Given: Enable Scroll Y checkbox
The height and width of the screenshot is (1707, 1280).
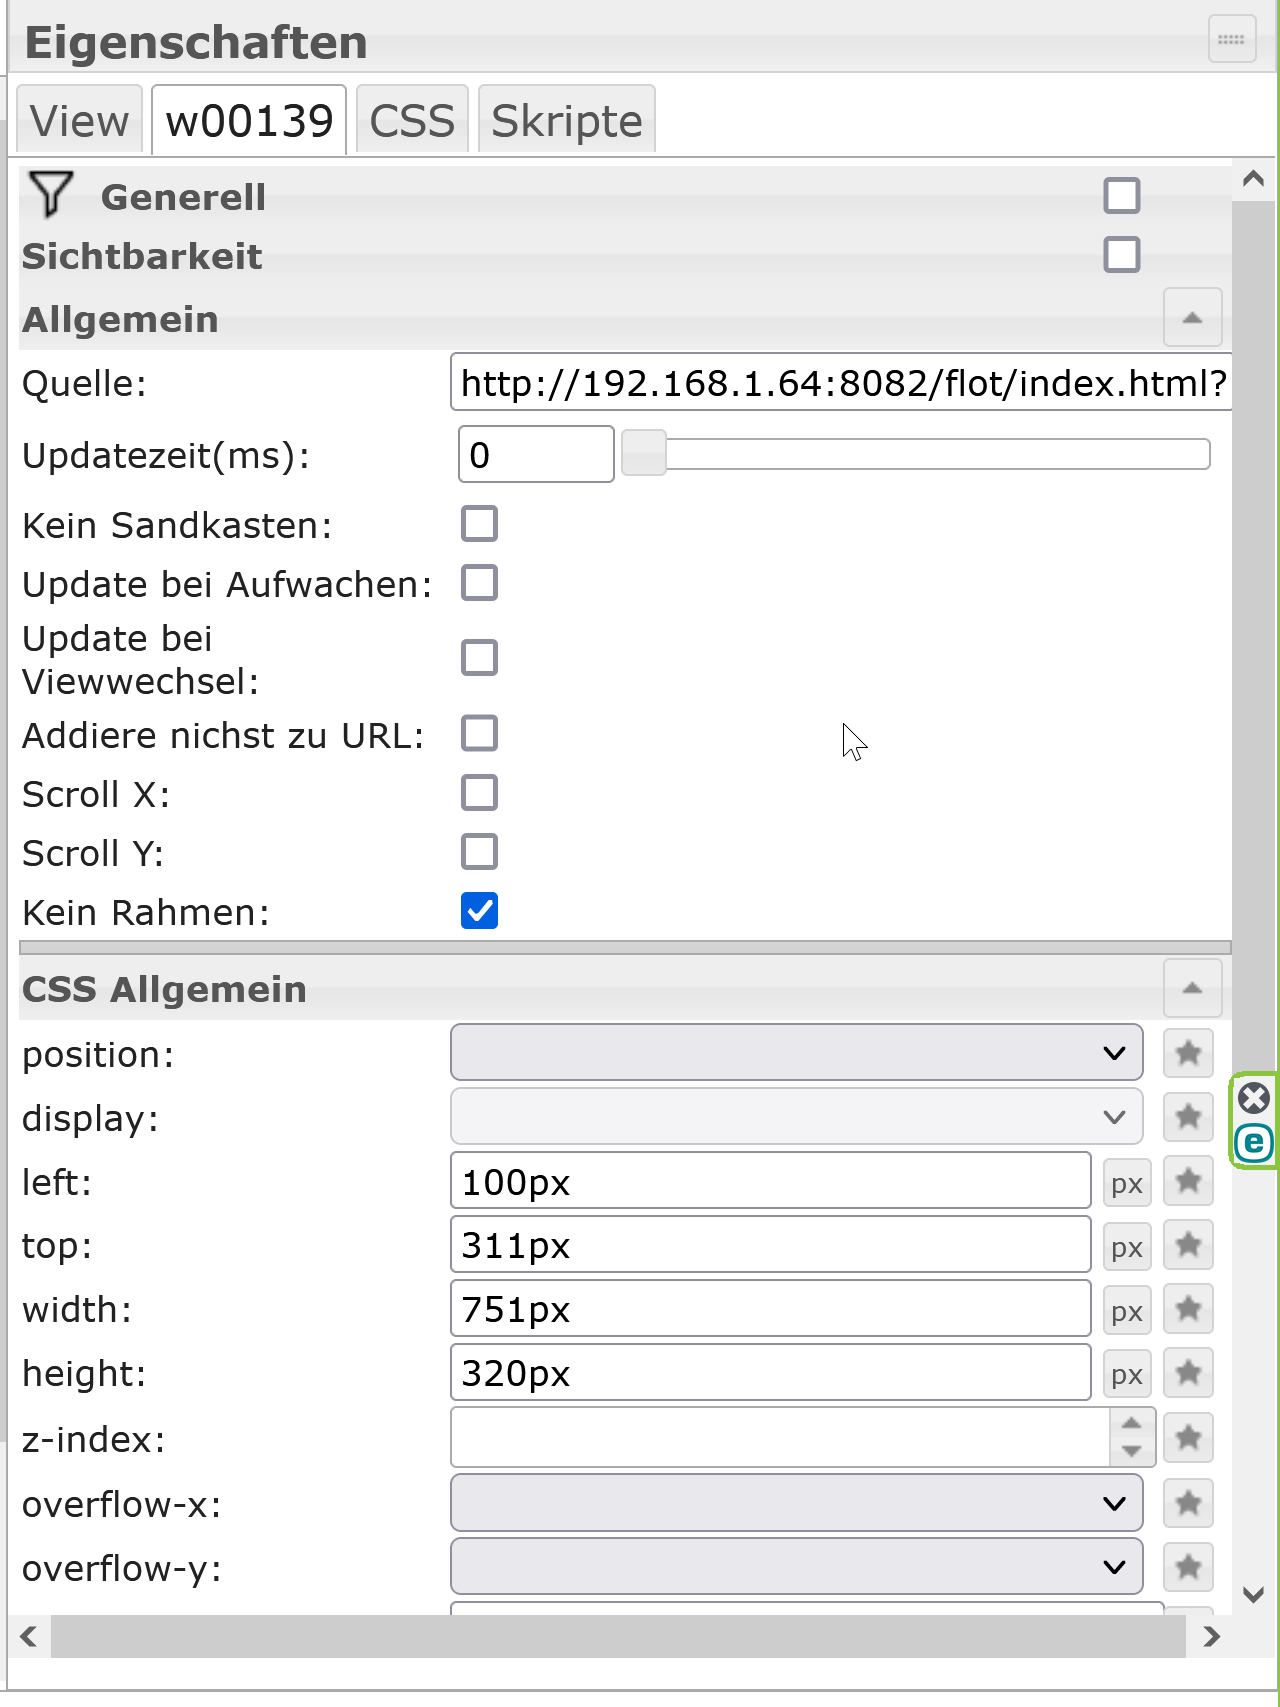Looking at the screenshot, I should coord(480,851).
